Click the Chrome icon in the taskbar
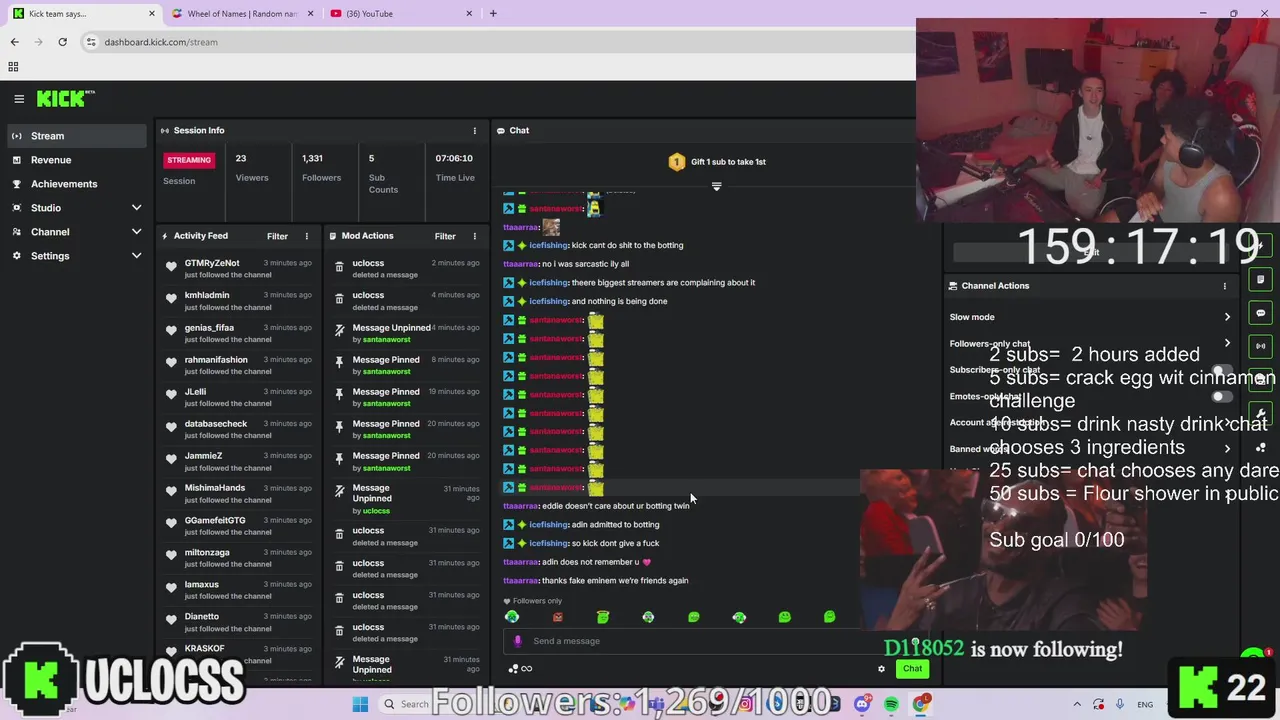 [920, 704]
